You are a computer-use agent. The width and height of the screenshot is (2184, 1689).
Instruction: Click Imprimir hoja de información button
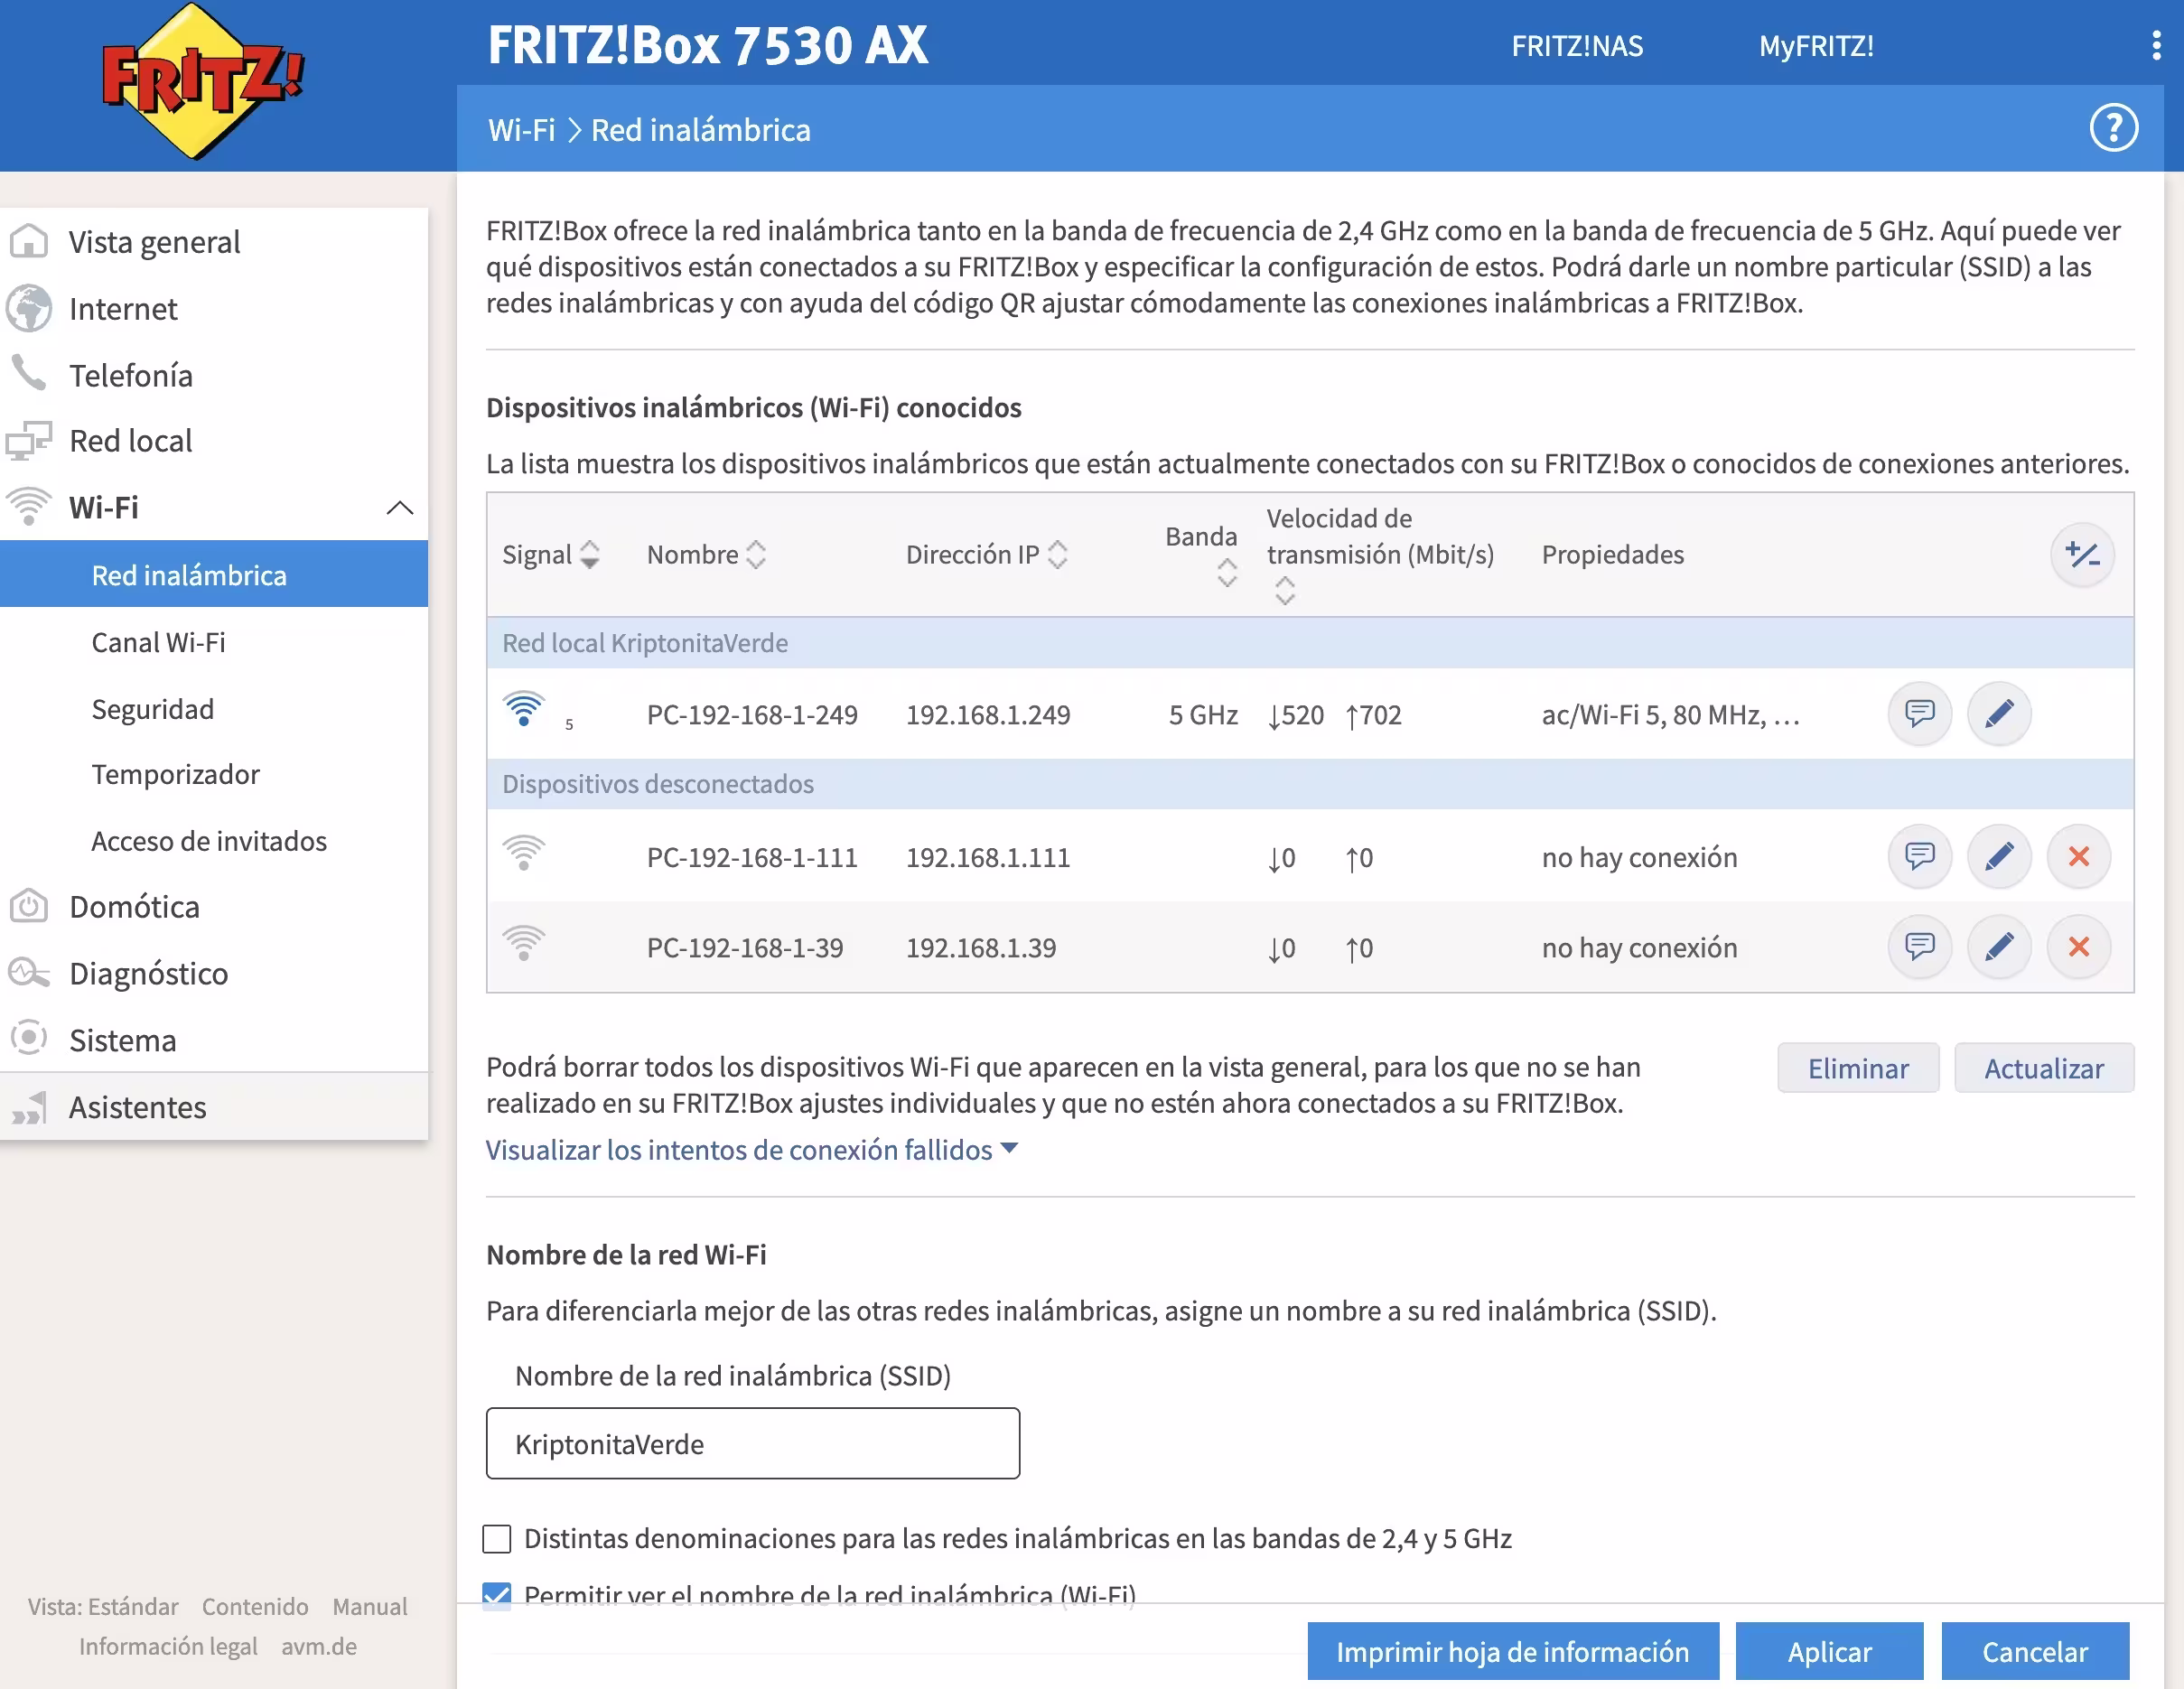tap(1513, 1651)
